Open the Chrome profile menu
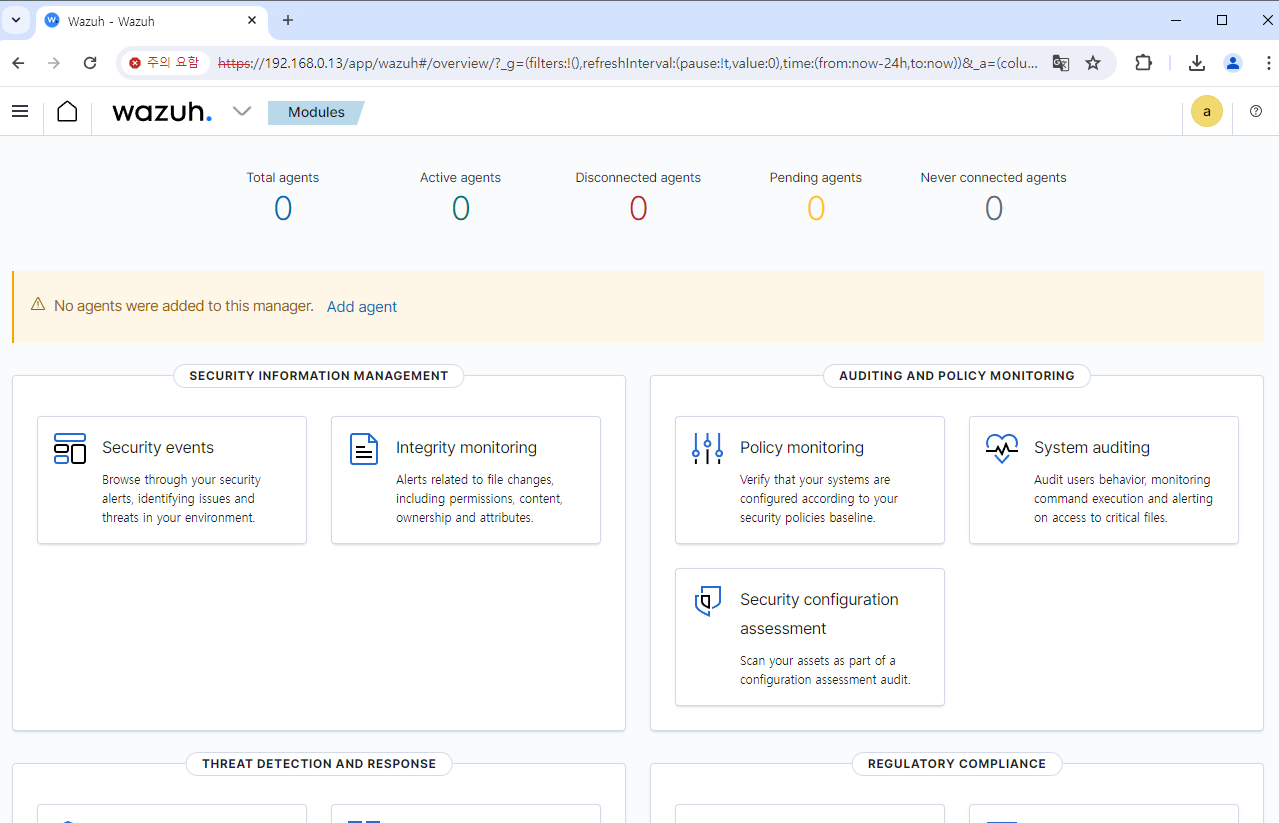1279x823 pixels. [x=1233, y=63]
